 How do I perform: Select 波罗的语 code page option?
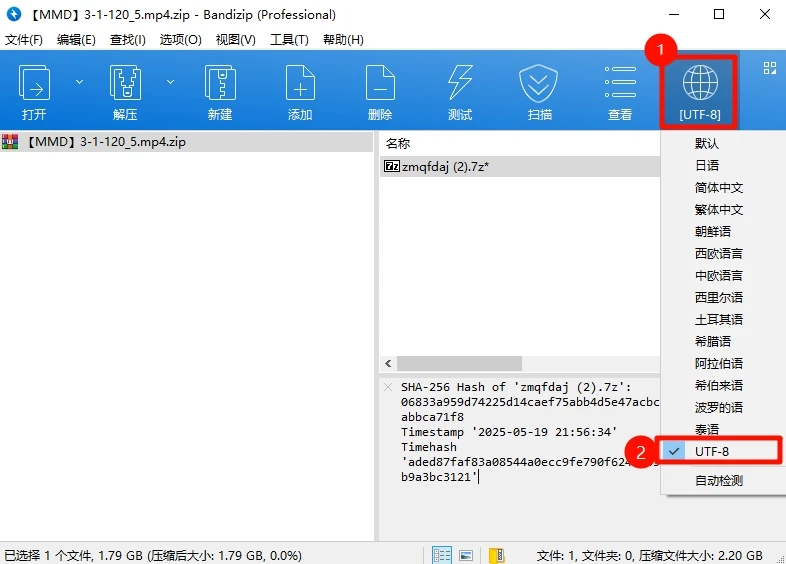pos(723,408)
